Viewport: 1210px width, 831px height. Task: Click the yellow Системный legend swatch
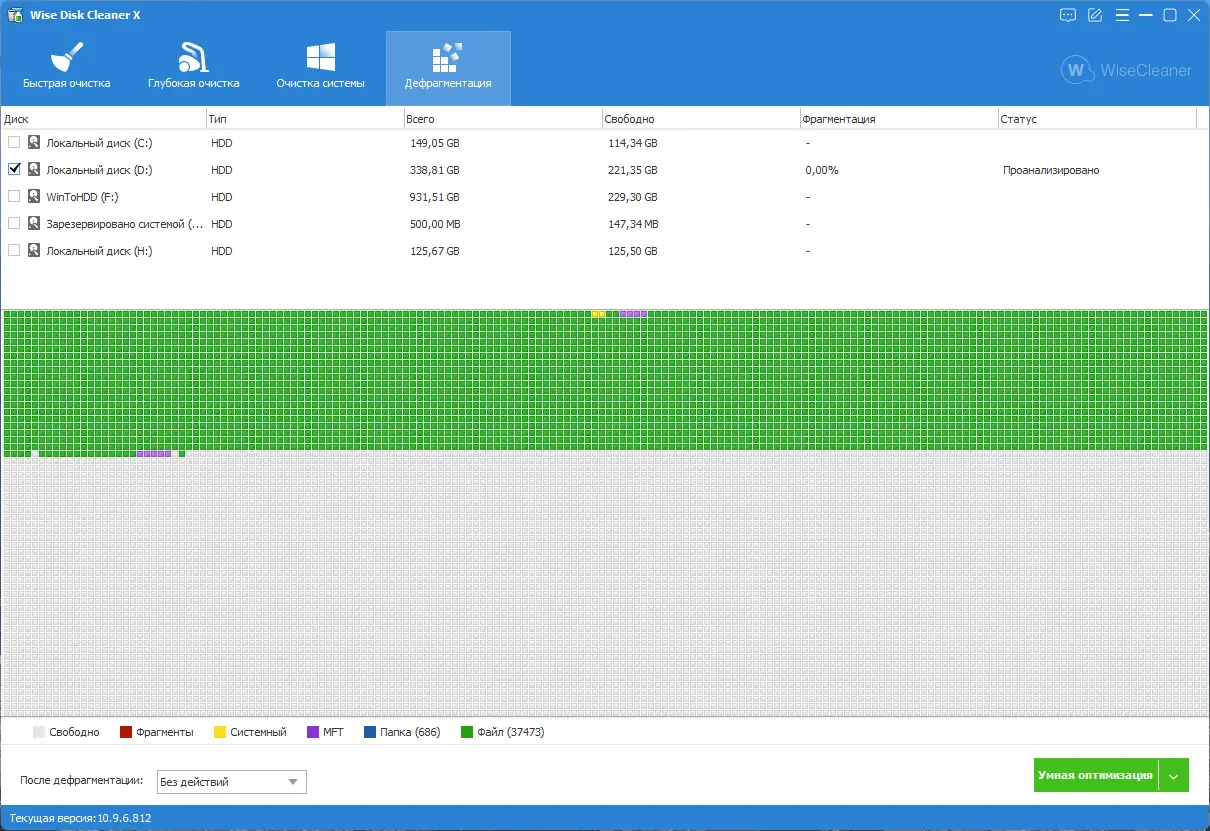pos(220,732)
